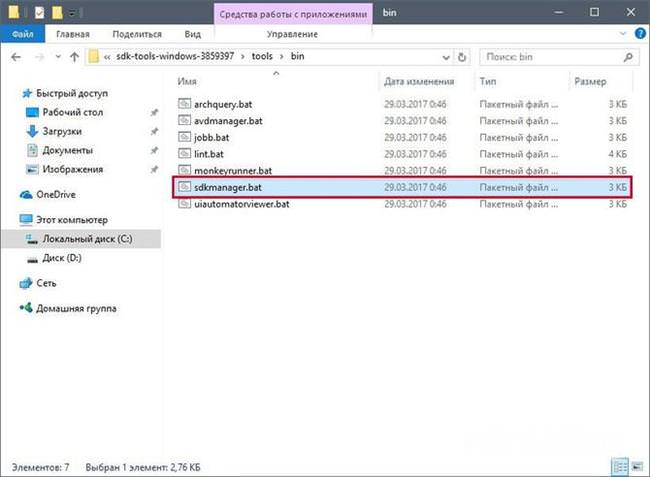
Task: Open the quick access toolbar dropdown
Action: (x=72, y=13)
